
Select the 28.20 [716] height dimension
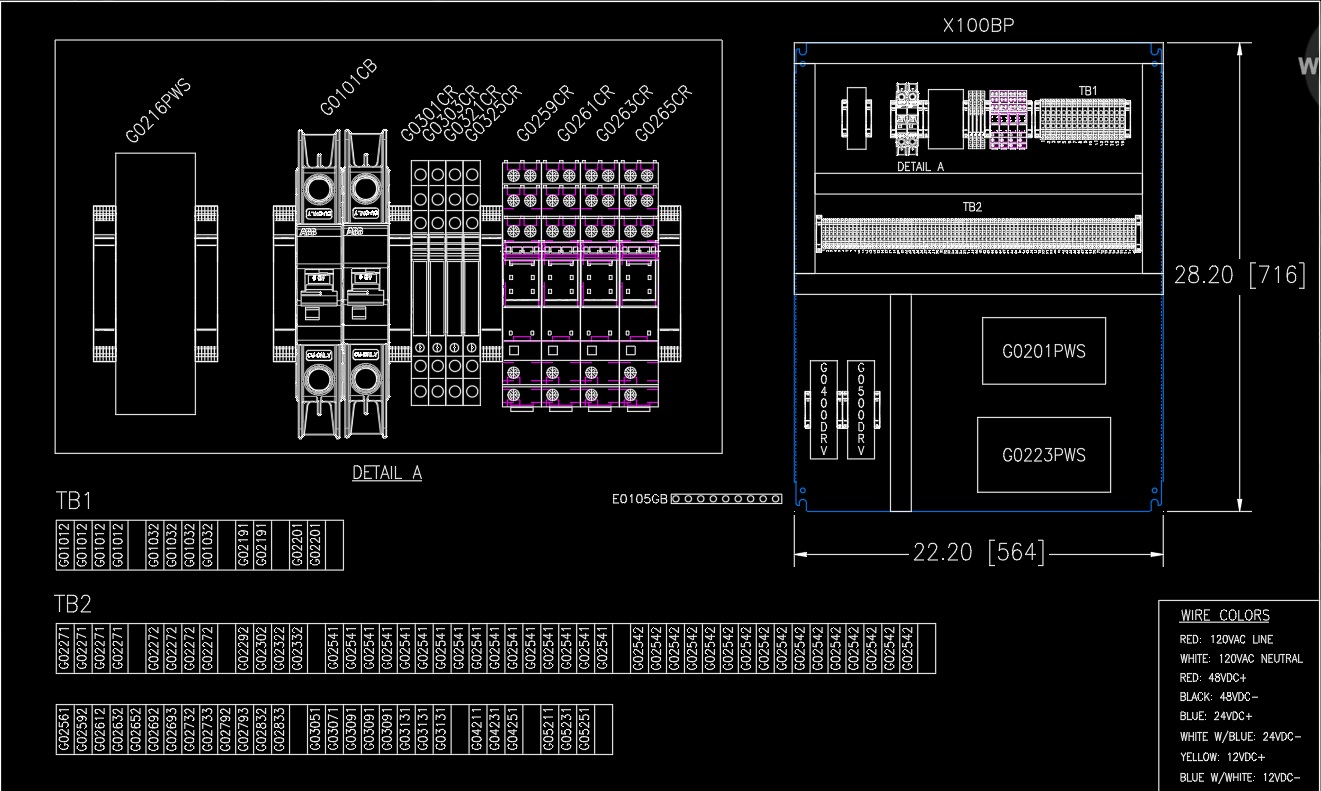1240,276
